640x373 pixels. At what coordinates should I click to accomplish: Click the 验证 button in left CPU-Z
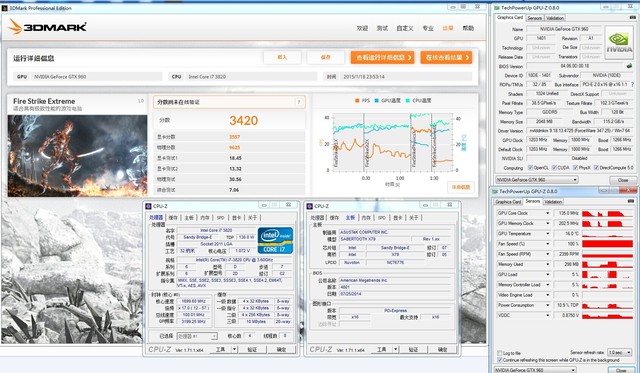tap(252, 349)
